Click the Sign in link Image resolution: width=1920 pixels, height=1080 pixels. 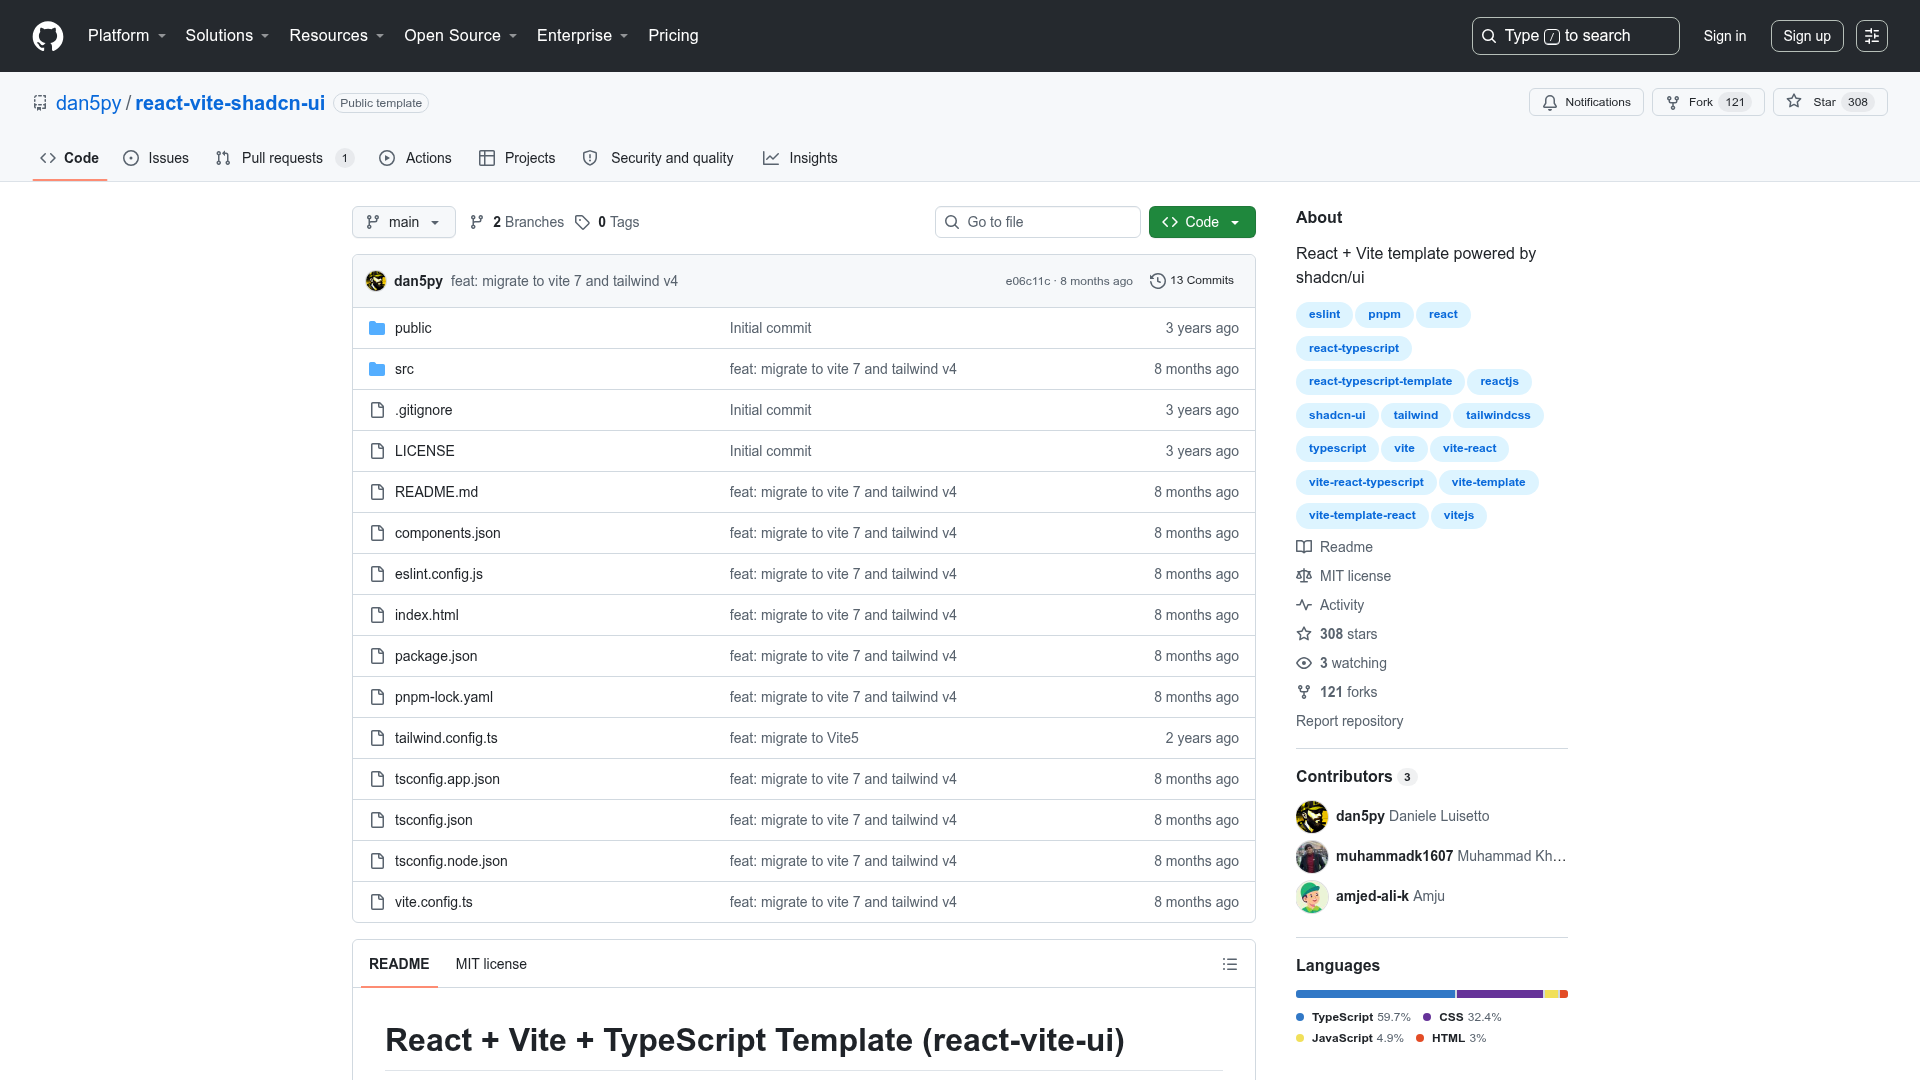(x=1725, y=36)
